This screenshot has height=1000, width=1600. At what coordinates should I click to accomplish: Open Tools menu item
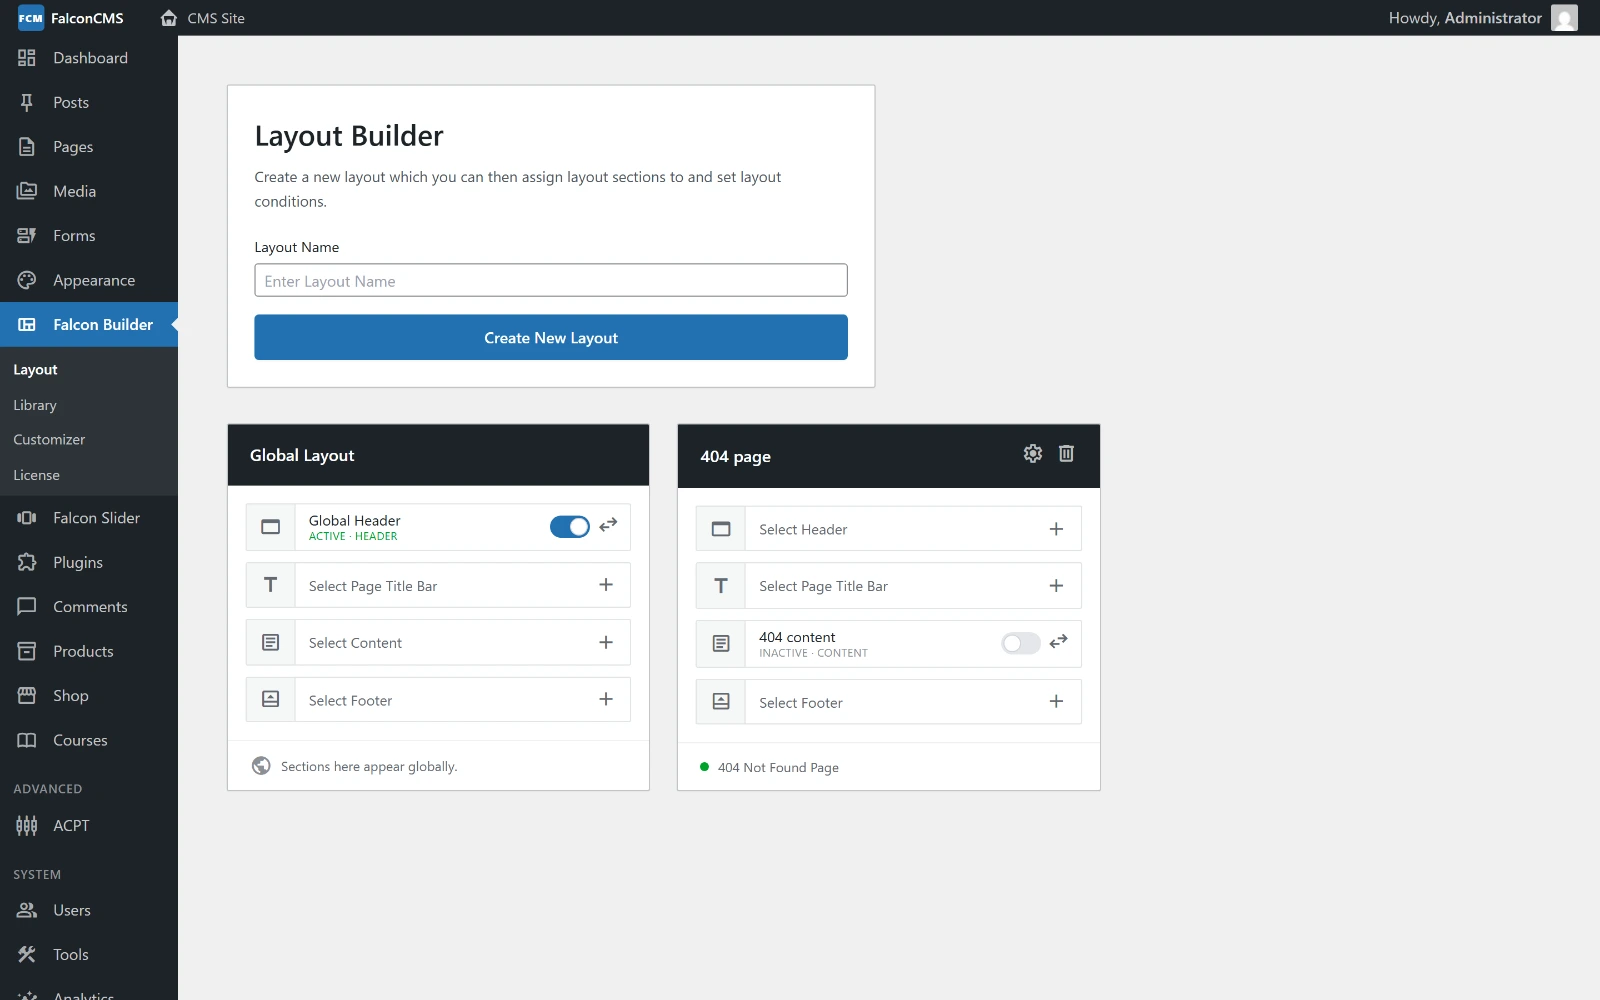coord(89,955)
